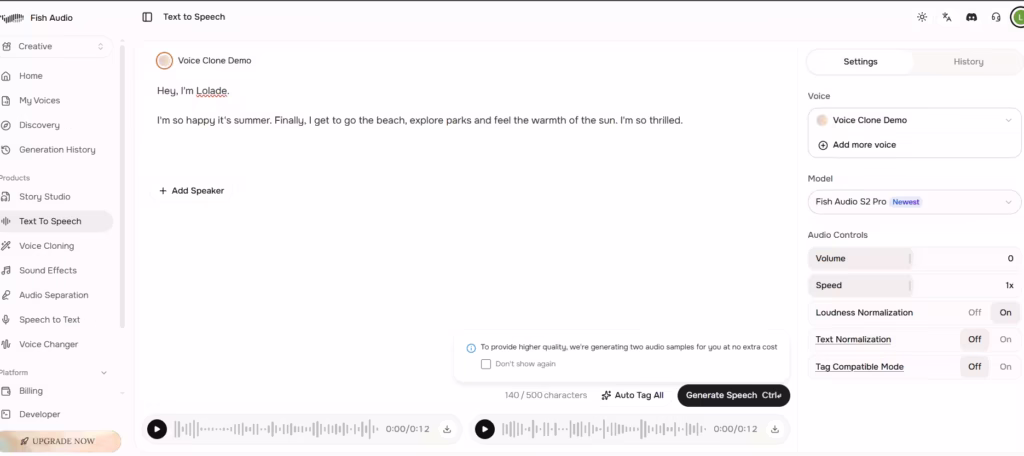Open the language translate icon
The image size is (1024, 456).
pyautogui.click(x=946, y=17)
